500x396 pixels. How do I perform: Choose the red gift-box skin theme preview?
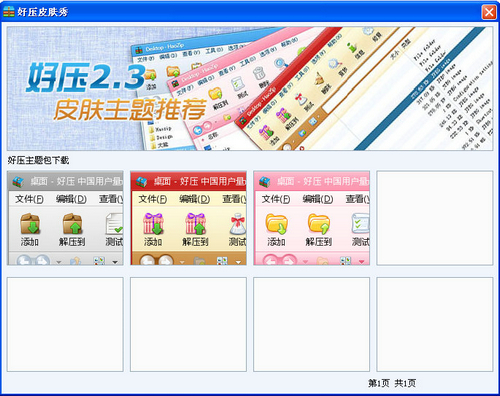pyautogui.click(x=188, y=218)
